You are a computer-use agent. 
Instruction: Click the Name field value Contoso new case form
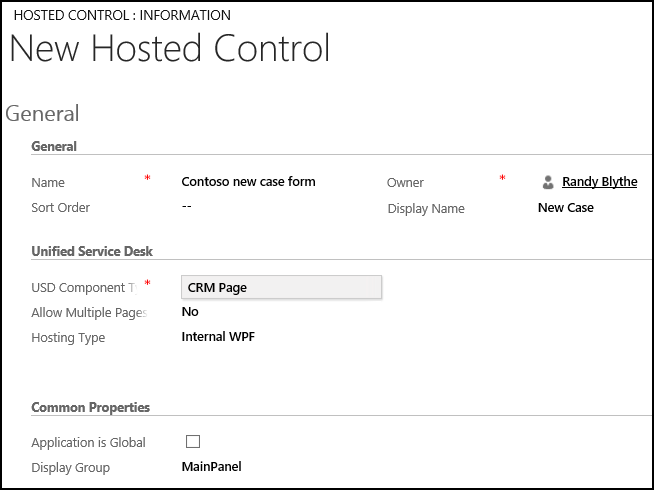[248, 182]
